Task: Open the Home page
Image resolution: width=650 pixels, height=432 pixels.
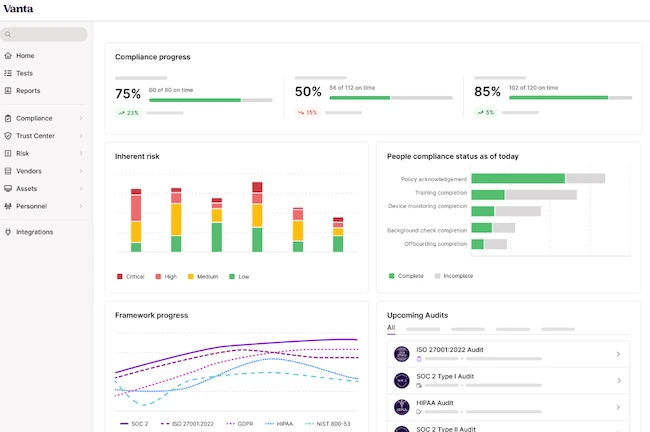Action: coord(25,56)
